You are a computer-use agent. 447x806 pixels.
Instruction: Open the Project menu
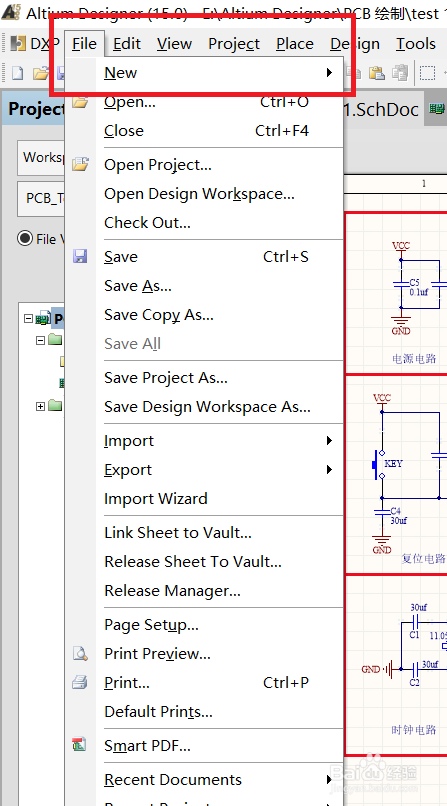click(234, 44)
